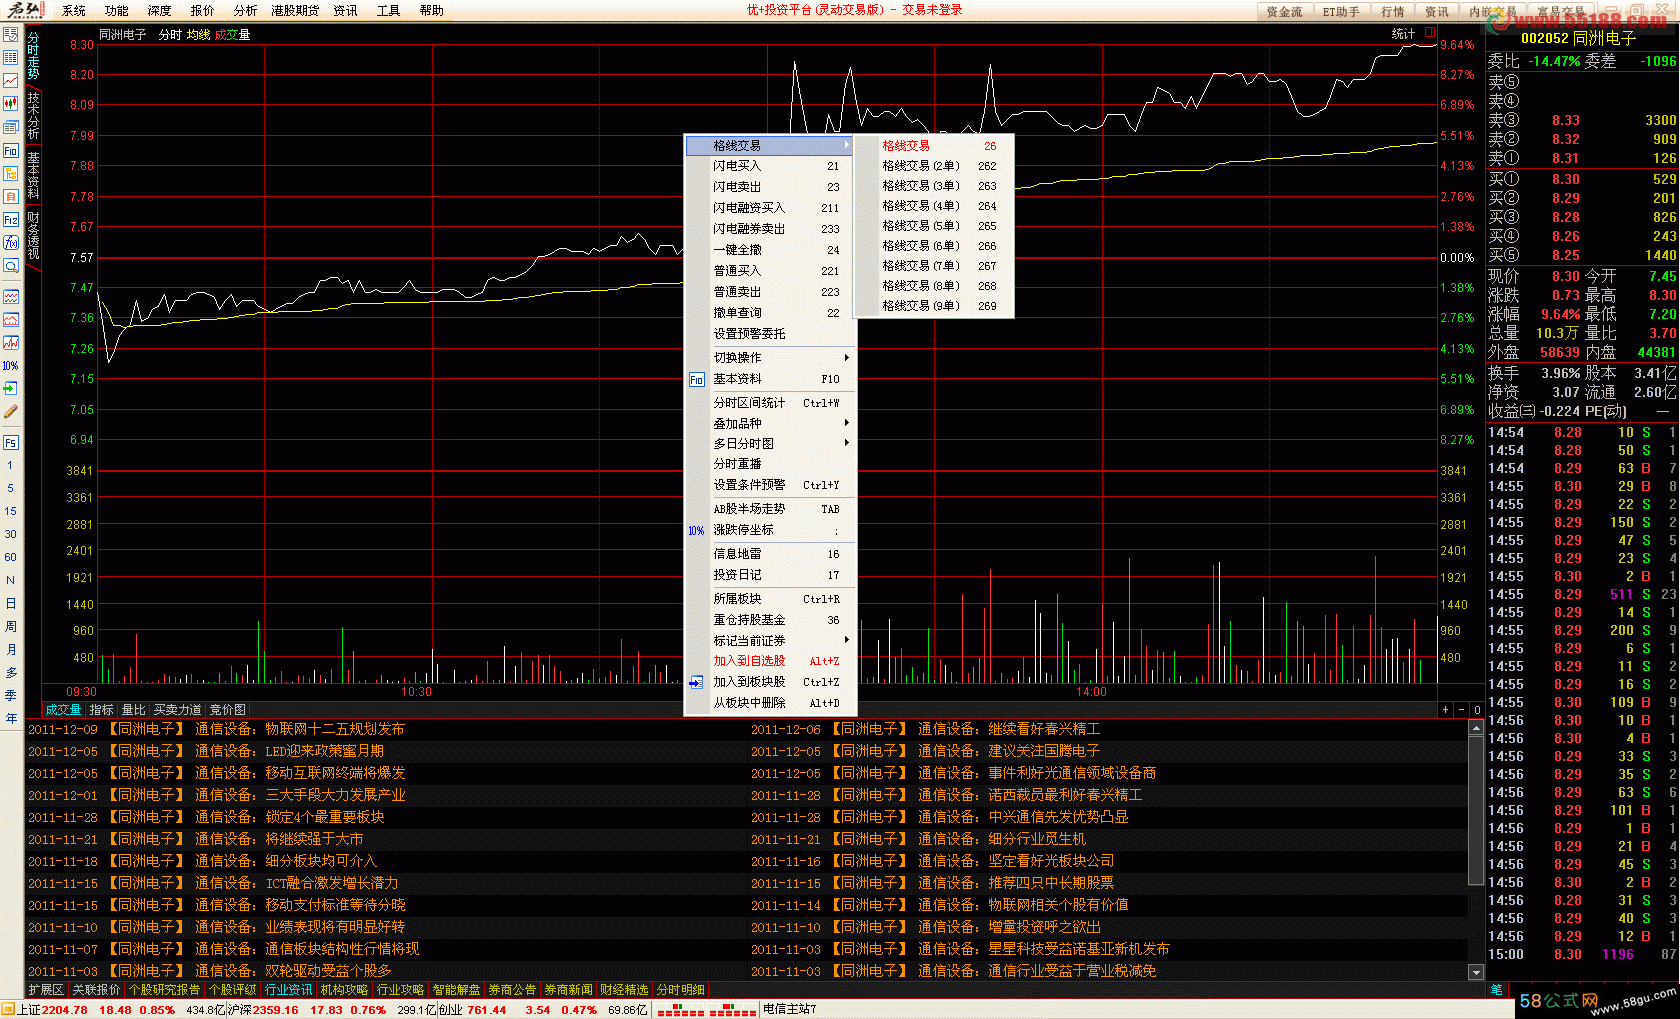Switch to 15-minute period
The width and height of the screenshot is (1680, 1019).
pos(11,511)
